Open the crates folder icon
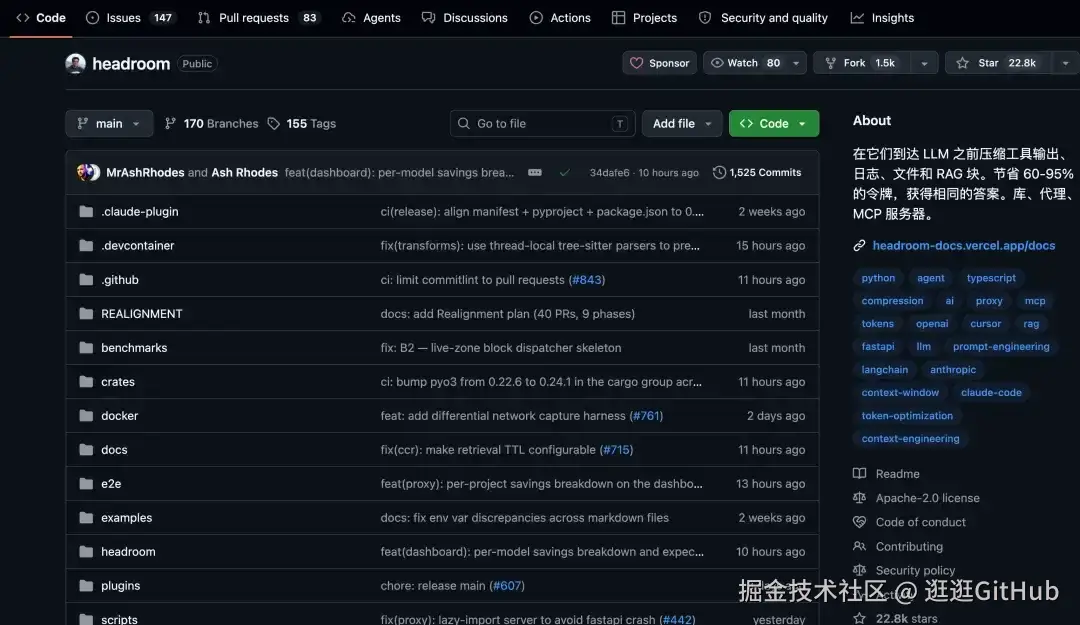The image size is (1080, 625). (86, 382)
